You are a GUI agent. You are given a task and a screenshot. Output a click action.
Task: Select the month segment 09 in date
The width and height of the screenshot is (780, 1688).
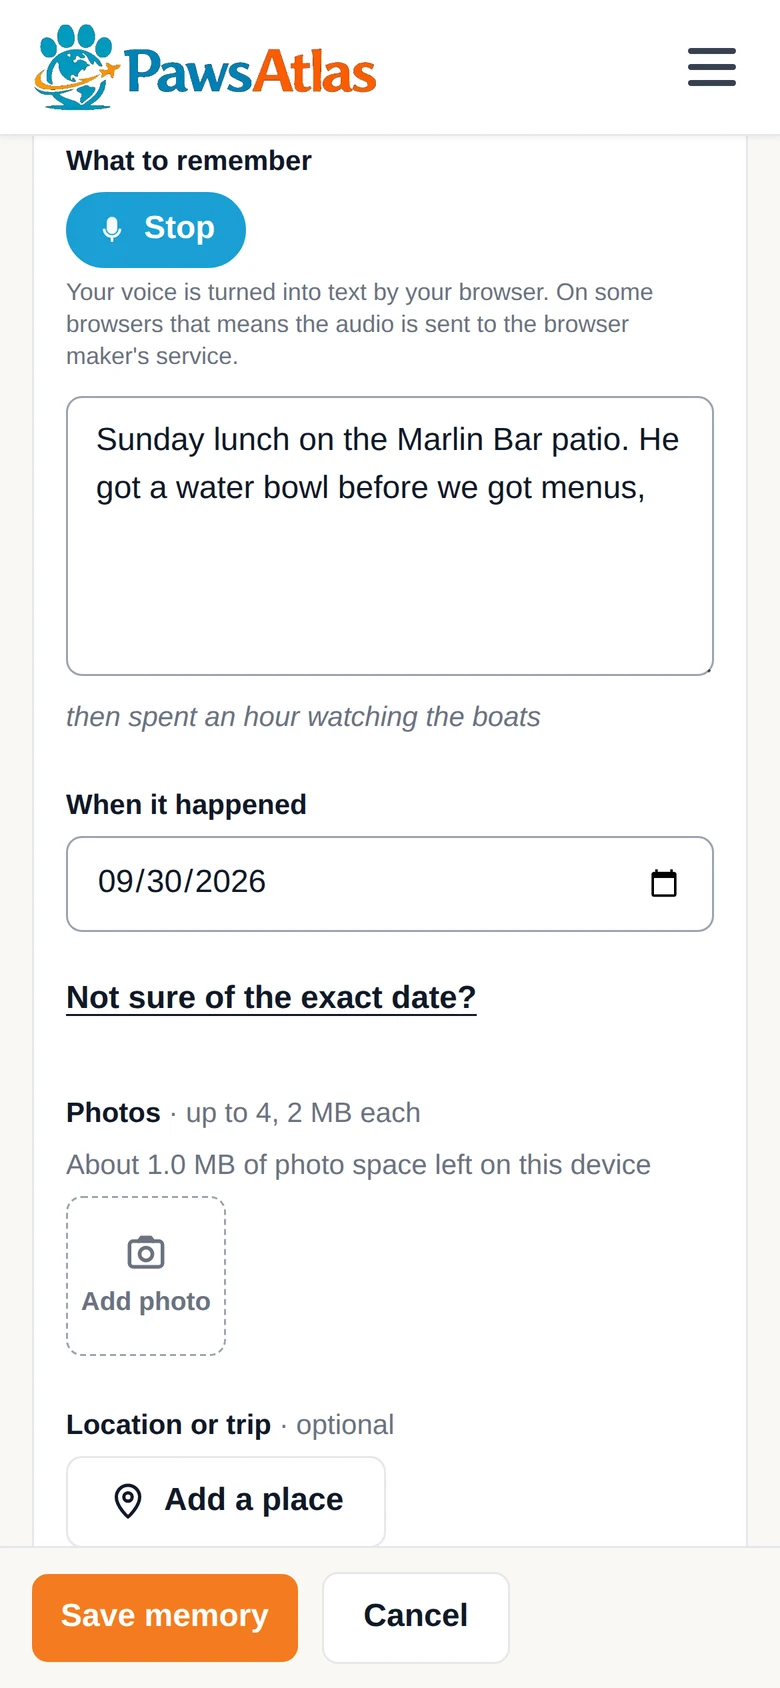pyautogui.click(x=115, y=882)
